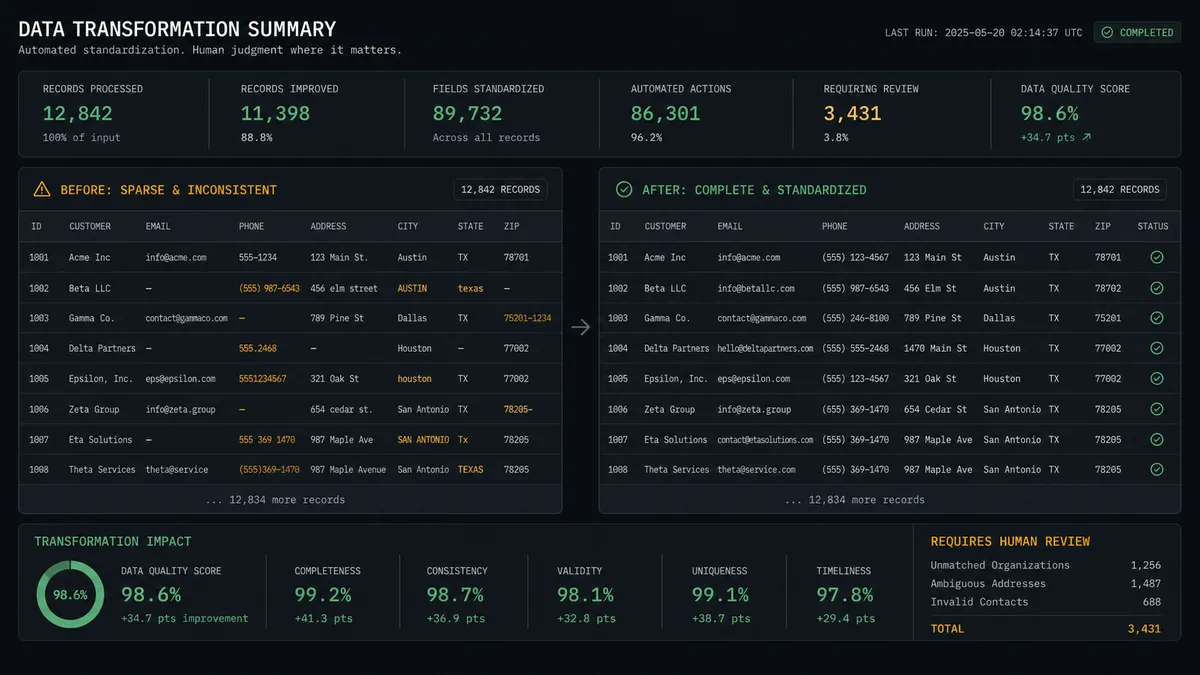Screen dimensions: 1200x675
Task: Click the upward arrow next to +34.7 pts
Action: point(1086,137)
